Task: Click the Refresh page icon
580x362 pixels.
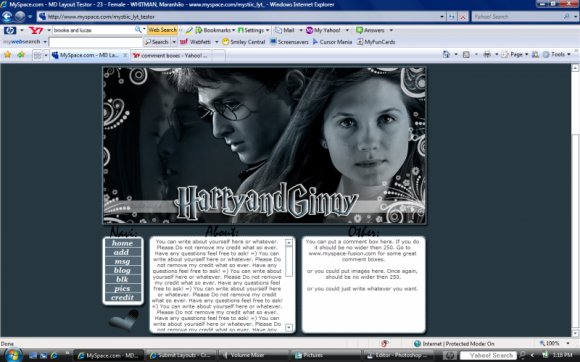Action: tap(452, 17)
